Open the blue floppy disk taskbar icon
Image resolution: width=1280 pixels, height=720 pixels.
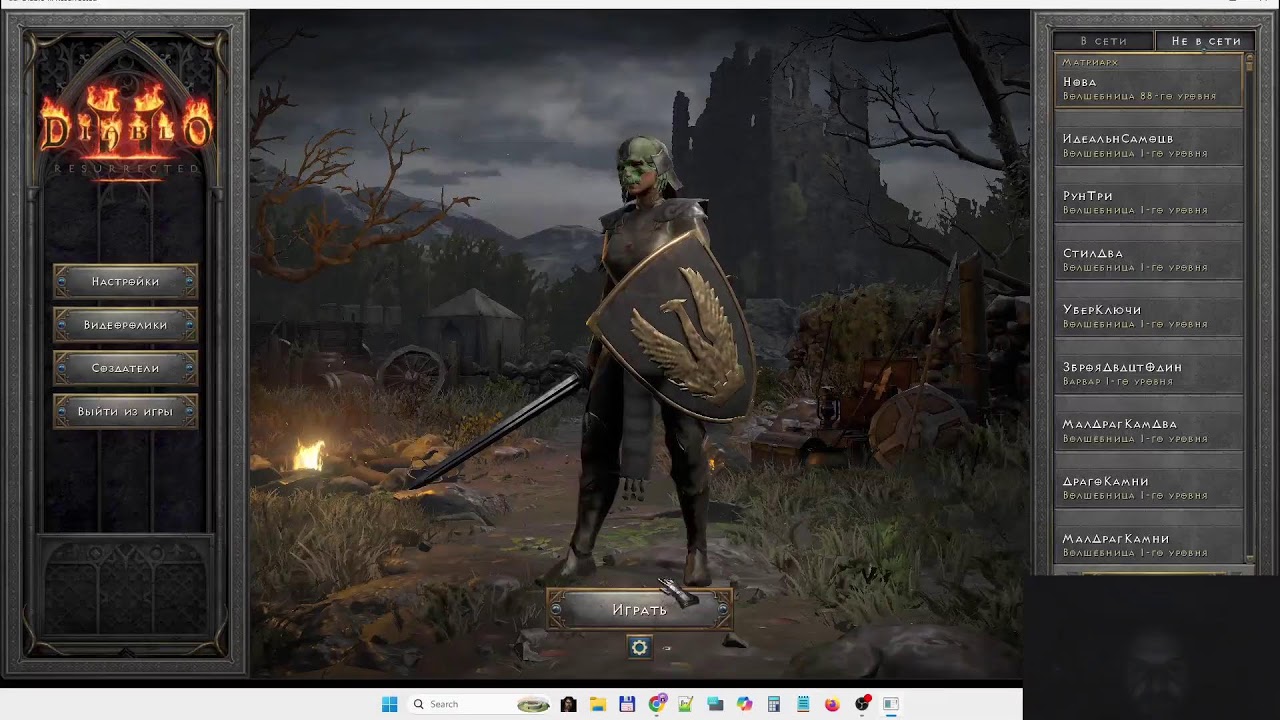[627, 704]
